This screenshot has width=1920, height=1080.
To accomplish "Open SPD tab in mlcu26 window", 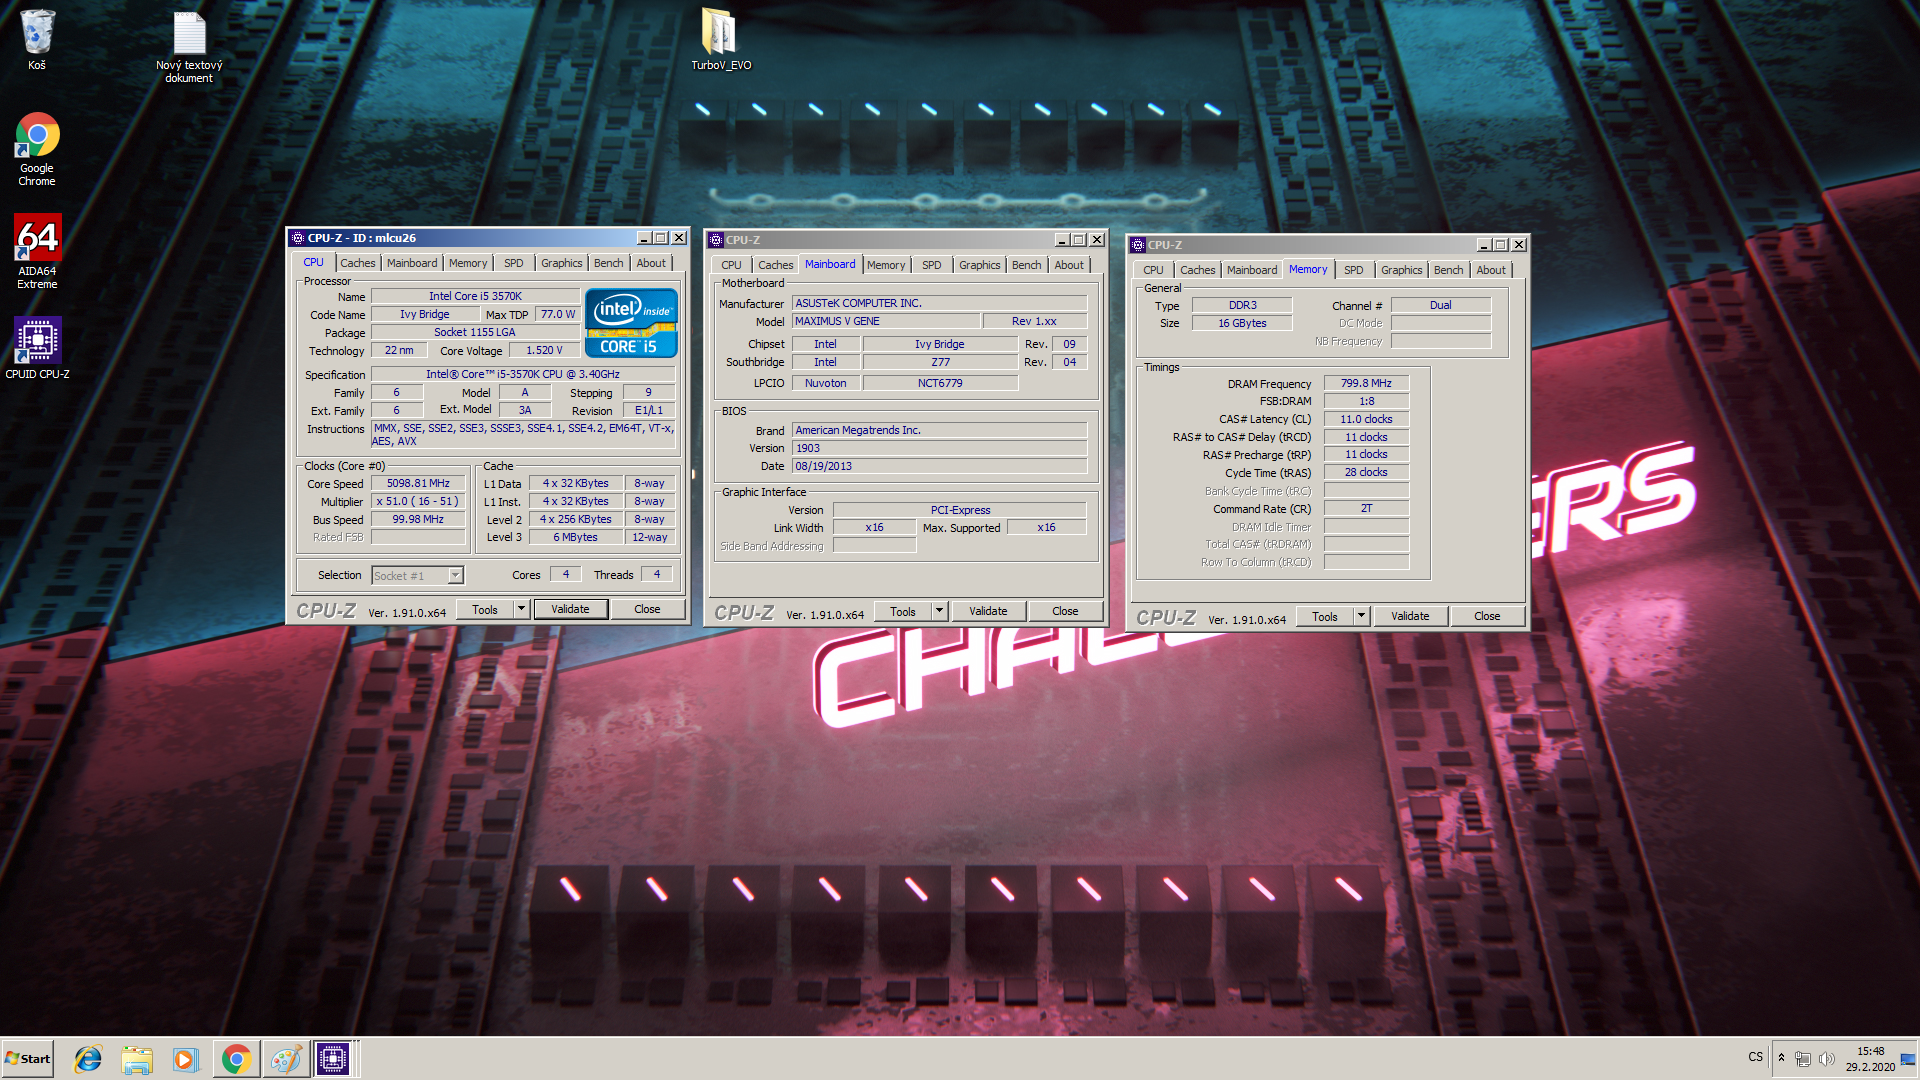I will [x=514, y=263].
